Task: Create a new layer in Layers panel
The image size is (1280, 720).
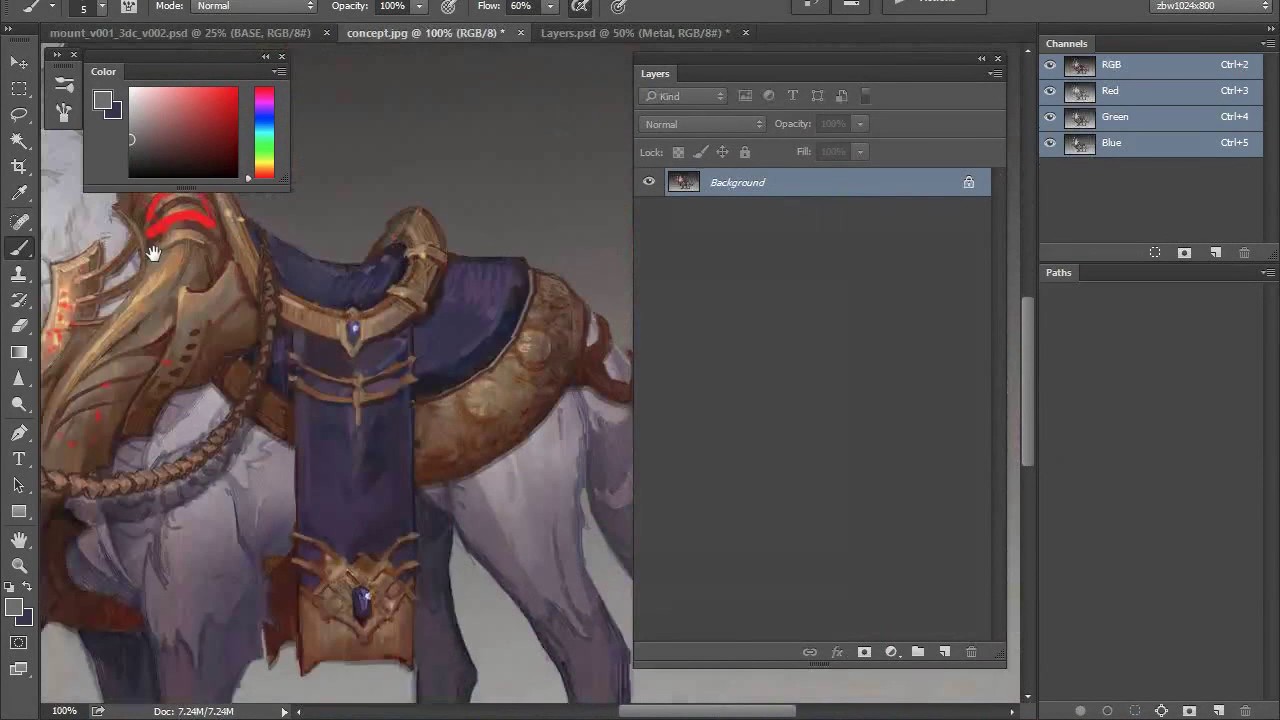Action: 945,652
